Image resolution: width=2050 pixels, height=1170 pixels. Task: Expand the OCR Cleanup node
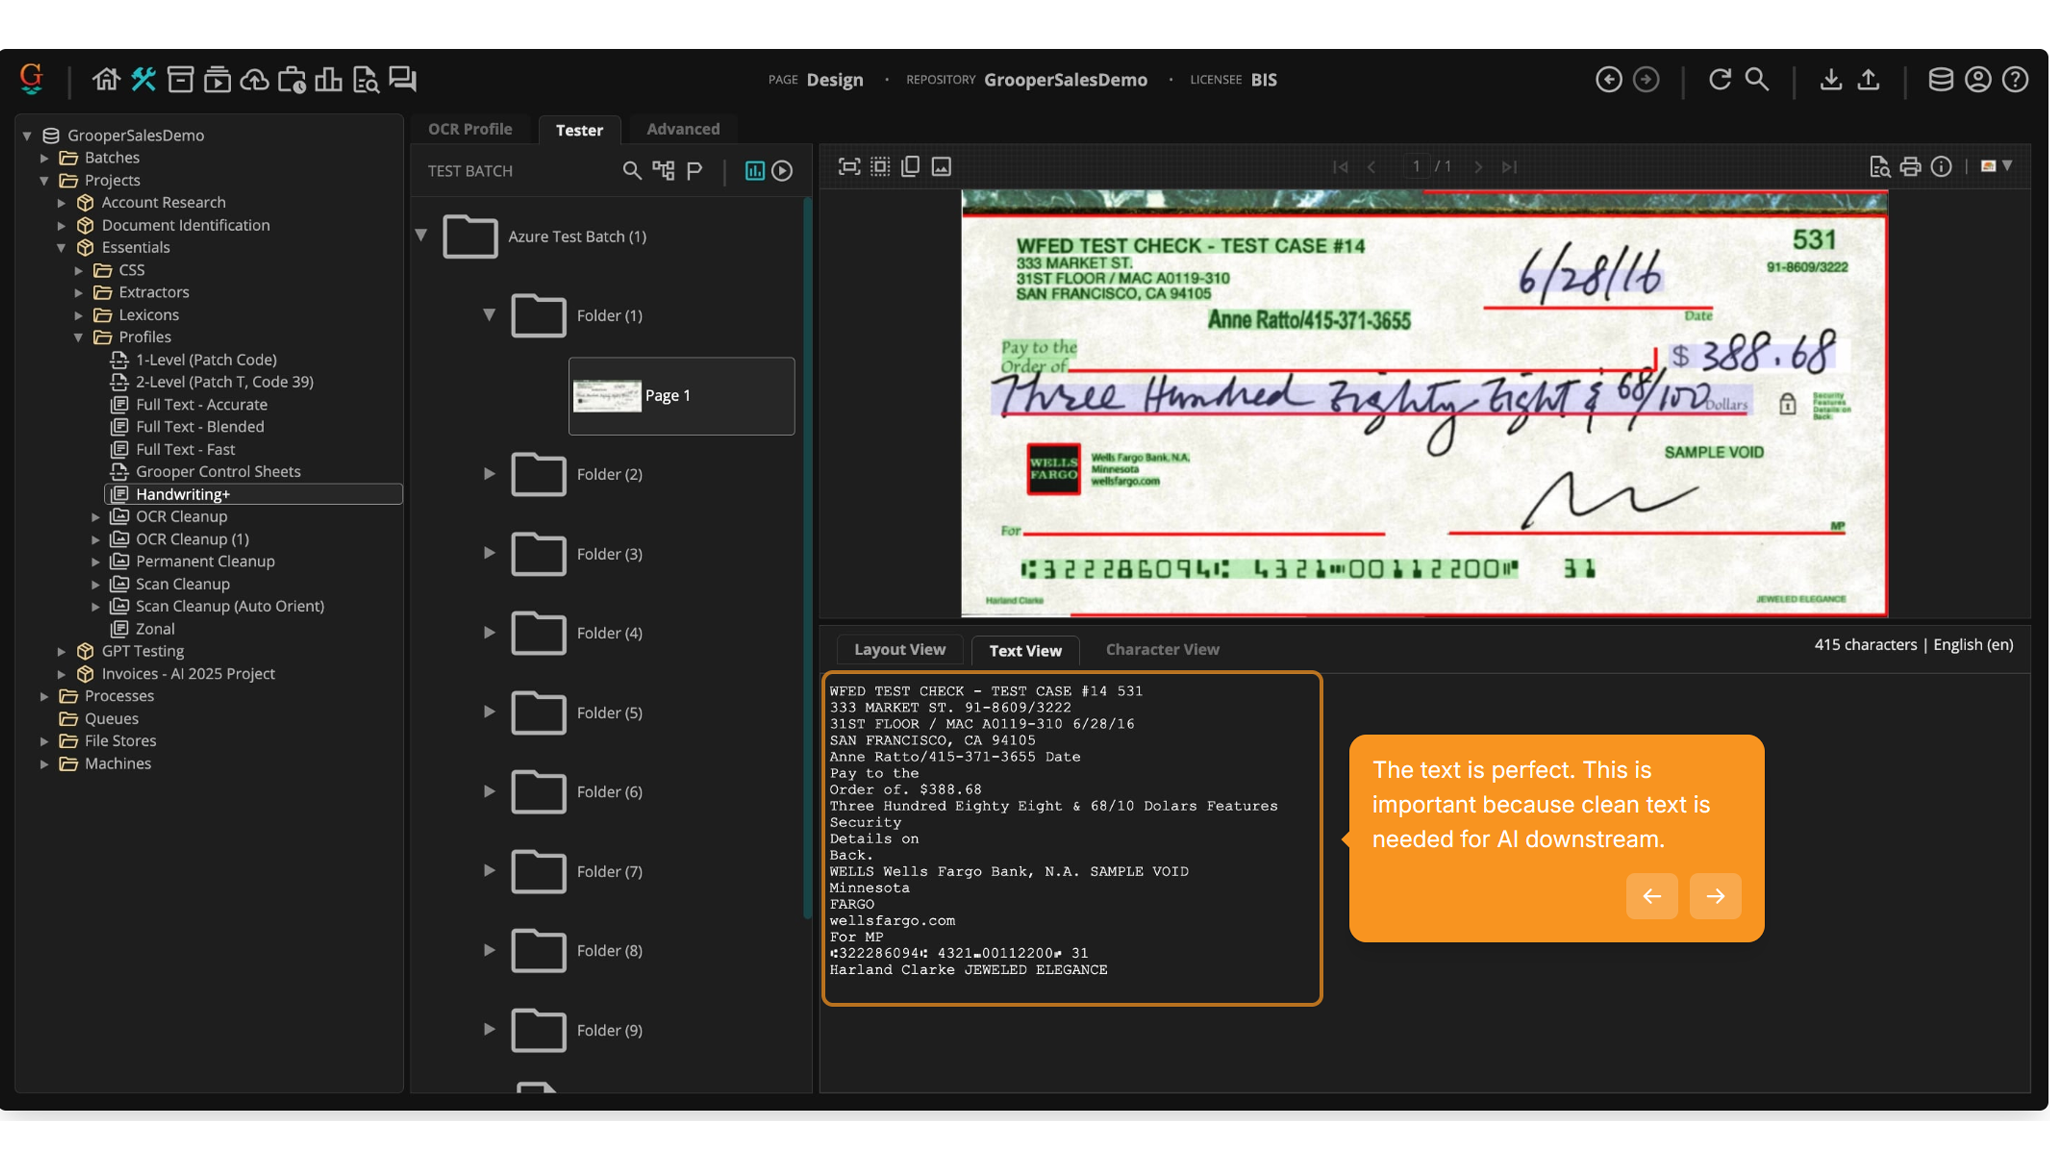click(96, 517)
